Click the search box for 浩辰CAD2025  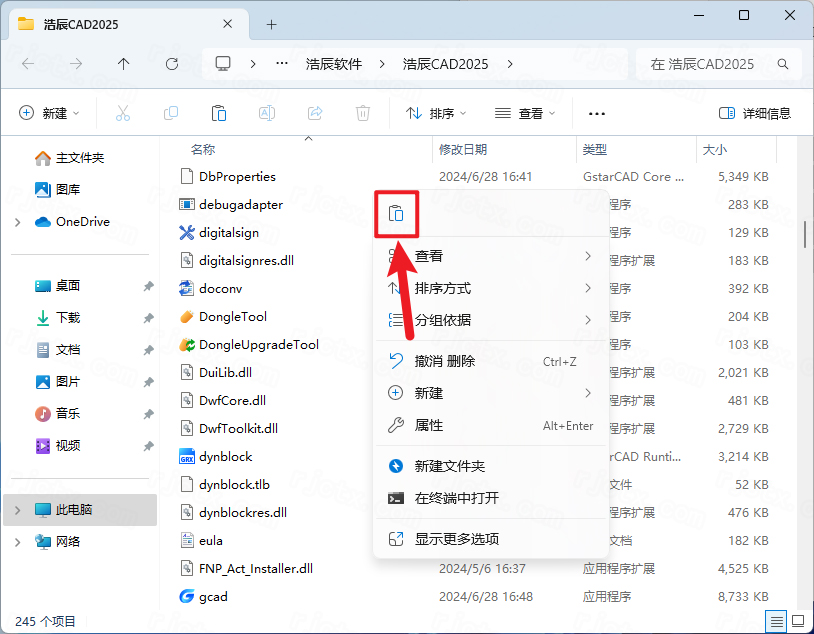click(718, 63)
